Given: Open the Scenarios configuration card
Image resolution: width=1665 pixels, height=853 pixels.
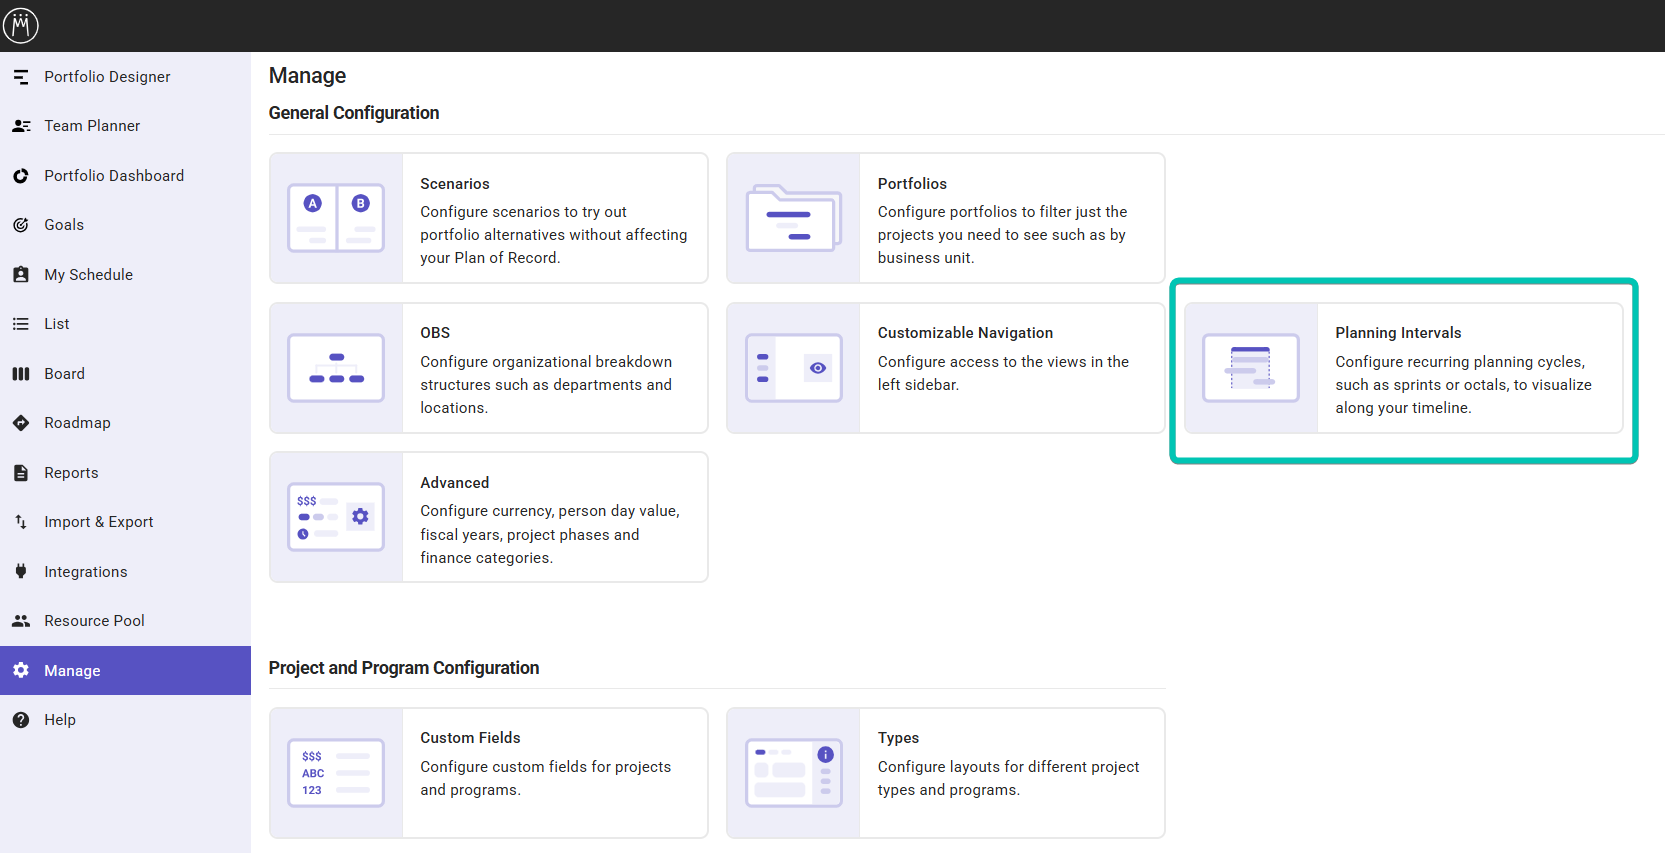Looking at the screenshot, I should [x=488, y=218].
